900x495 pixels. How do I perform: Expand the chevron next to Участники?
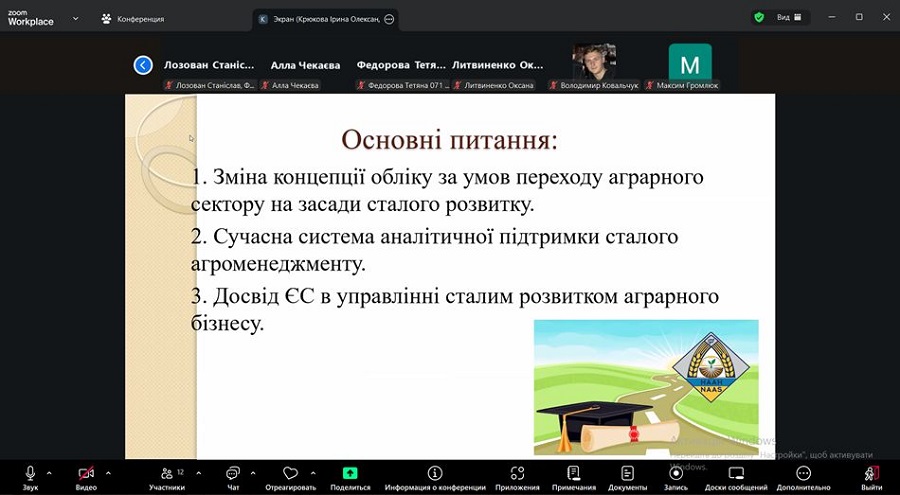[x=198, y=472]
